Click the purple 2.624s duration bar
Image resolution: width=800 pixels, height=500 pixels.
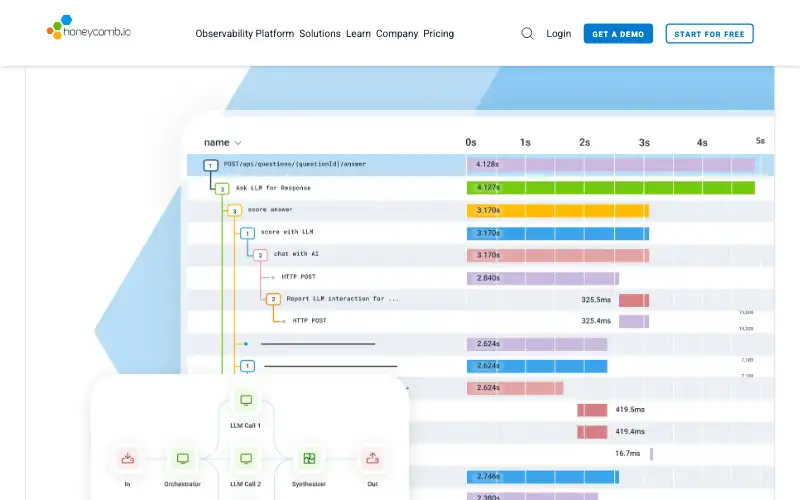[537, 344]
